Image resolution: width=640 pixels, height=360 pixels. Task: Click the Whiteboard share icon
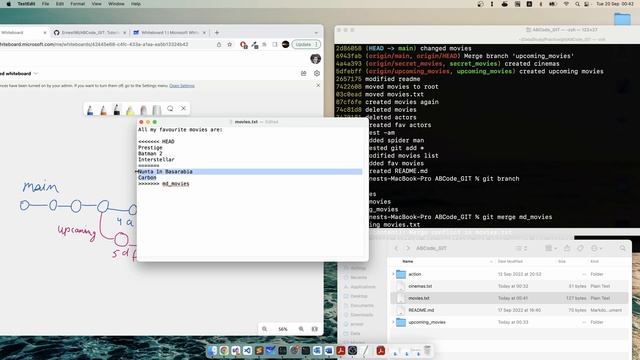(x=303, y=73)
